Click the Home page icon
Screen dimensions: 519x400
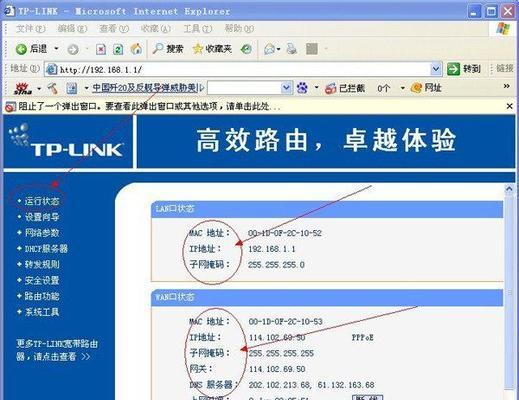136,49
